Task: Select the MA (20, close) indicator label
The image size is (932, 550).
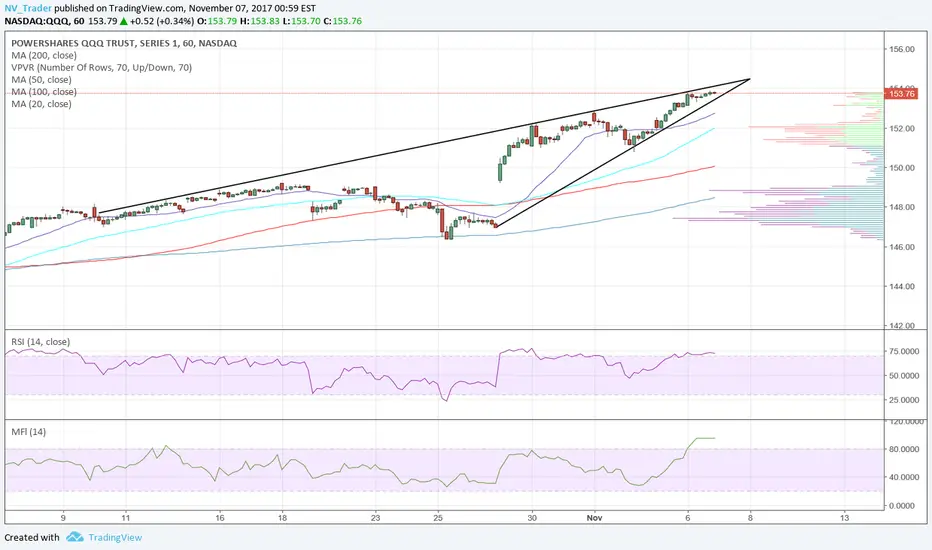Action: 42,103
